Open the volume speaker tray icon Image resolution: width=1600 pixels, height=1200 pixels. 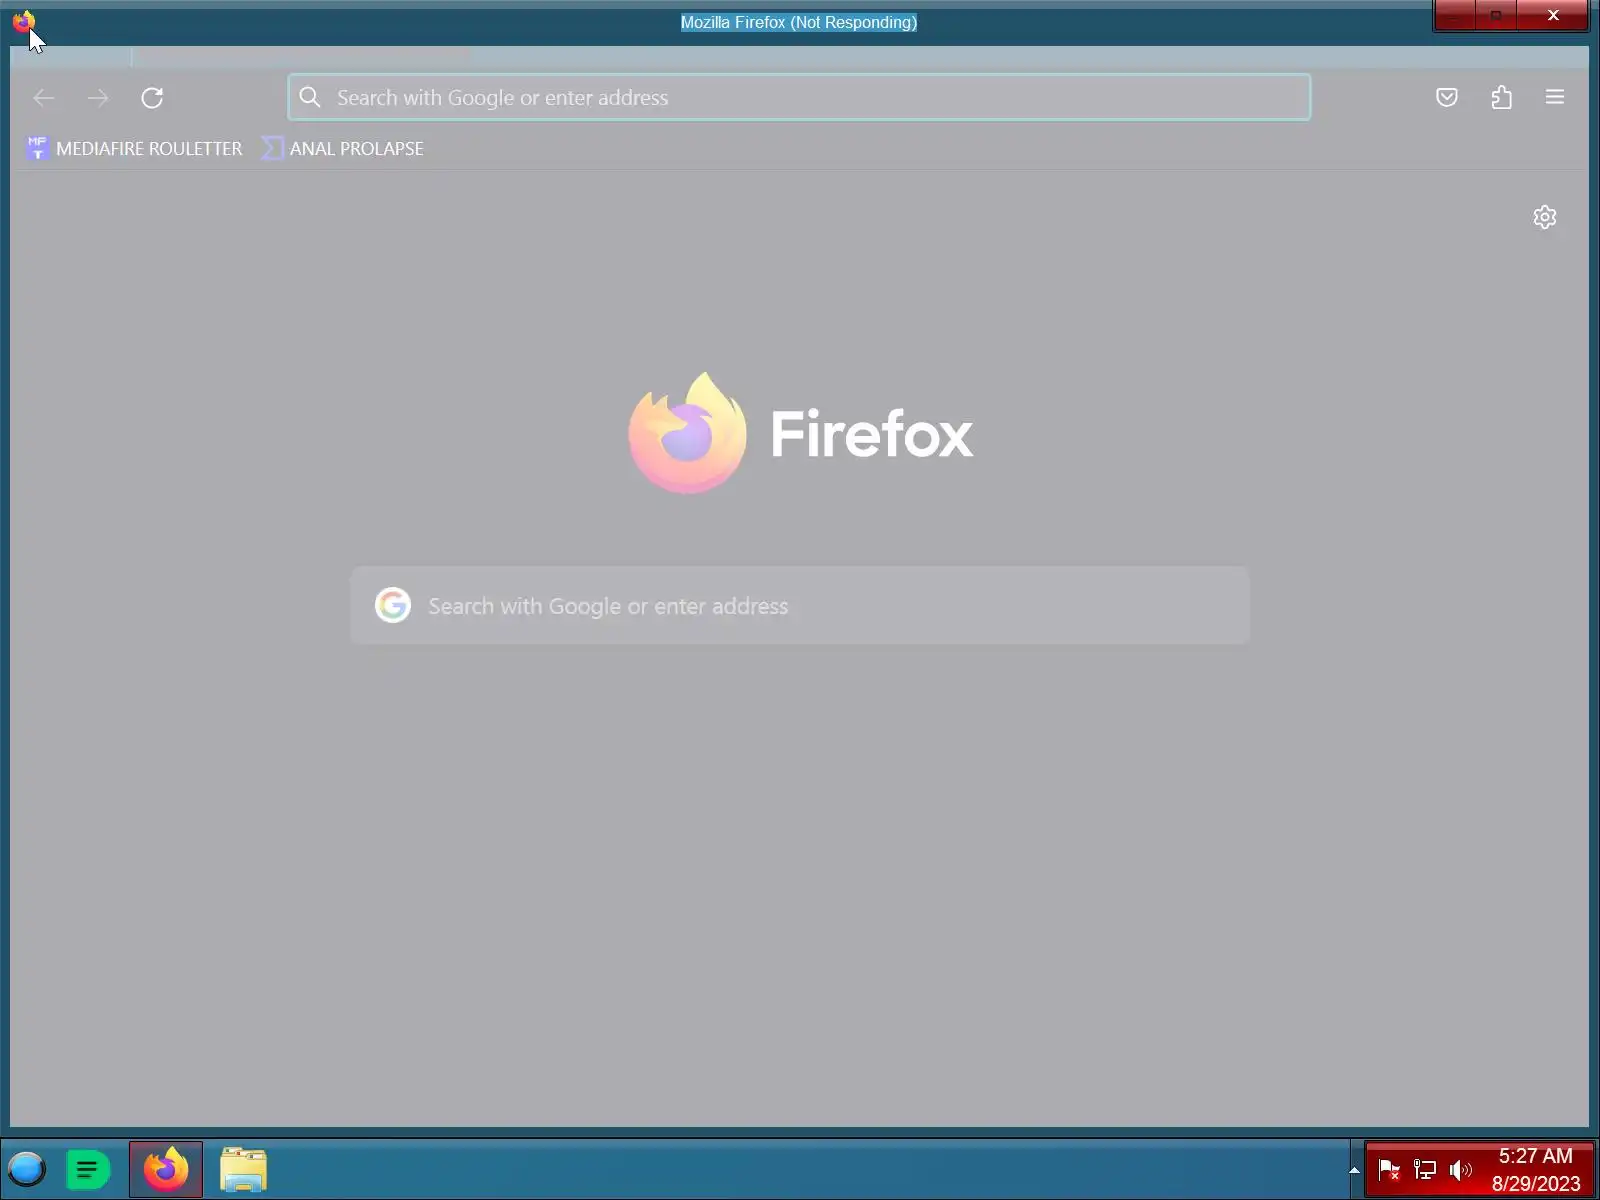(1461, 1169)
